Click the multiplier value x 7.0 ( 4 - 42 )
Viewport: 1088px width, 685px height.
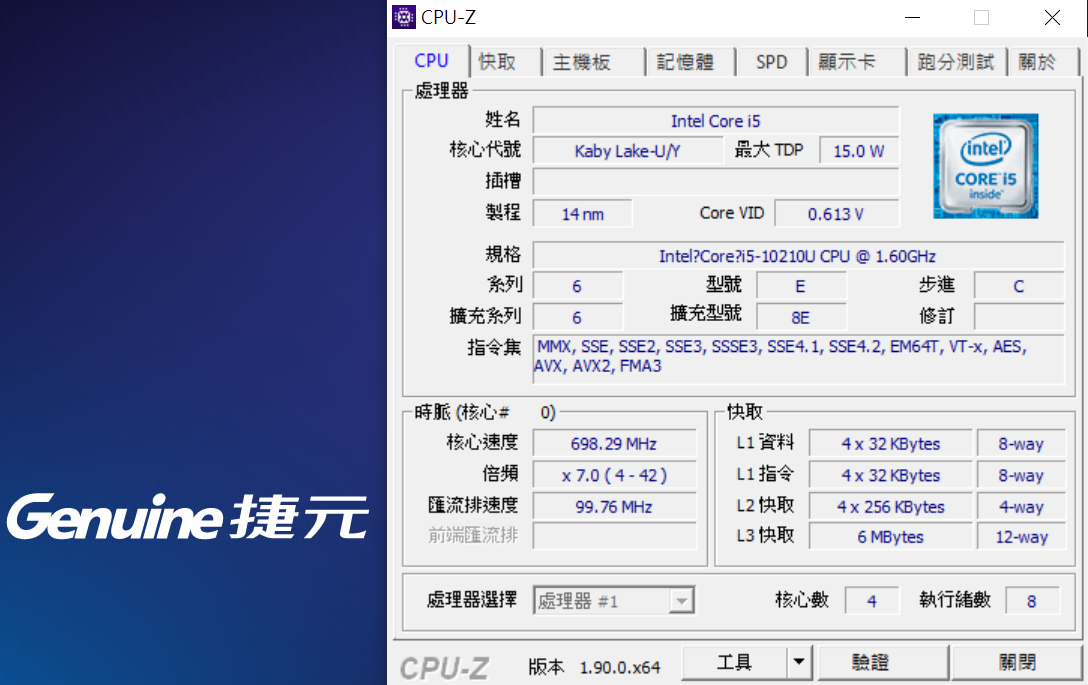coord(614,475)
